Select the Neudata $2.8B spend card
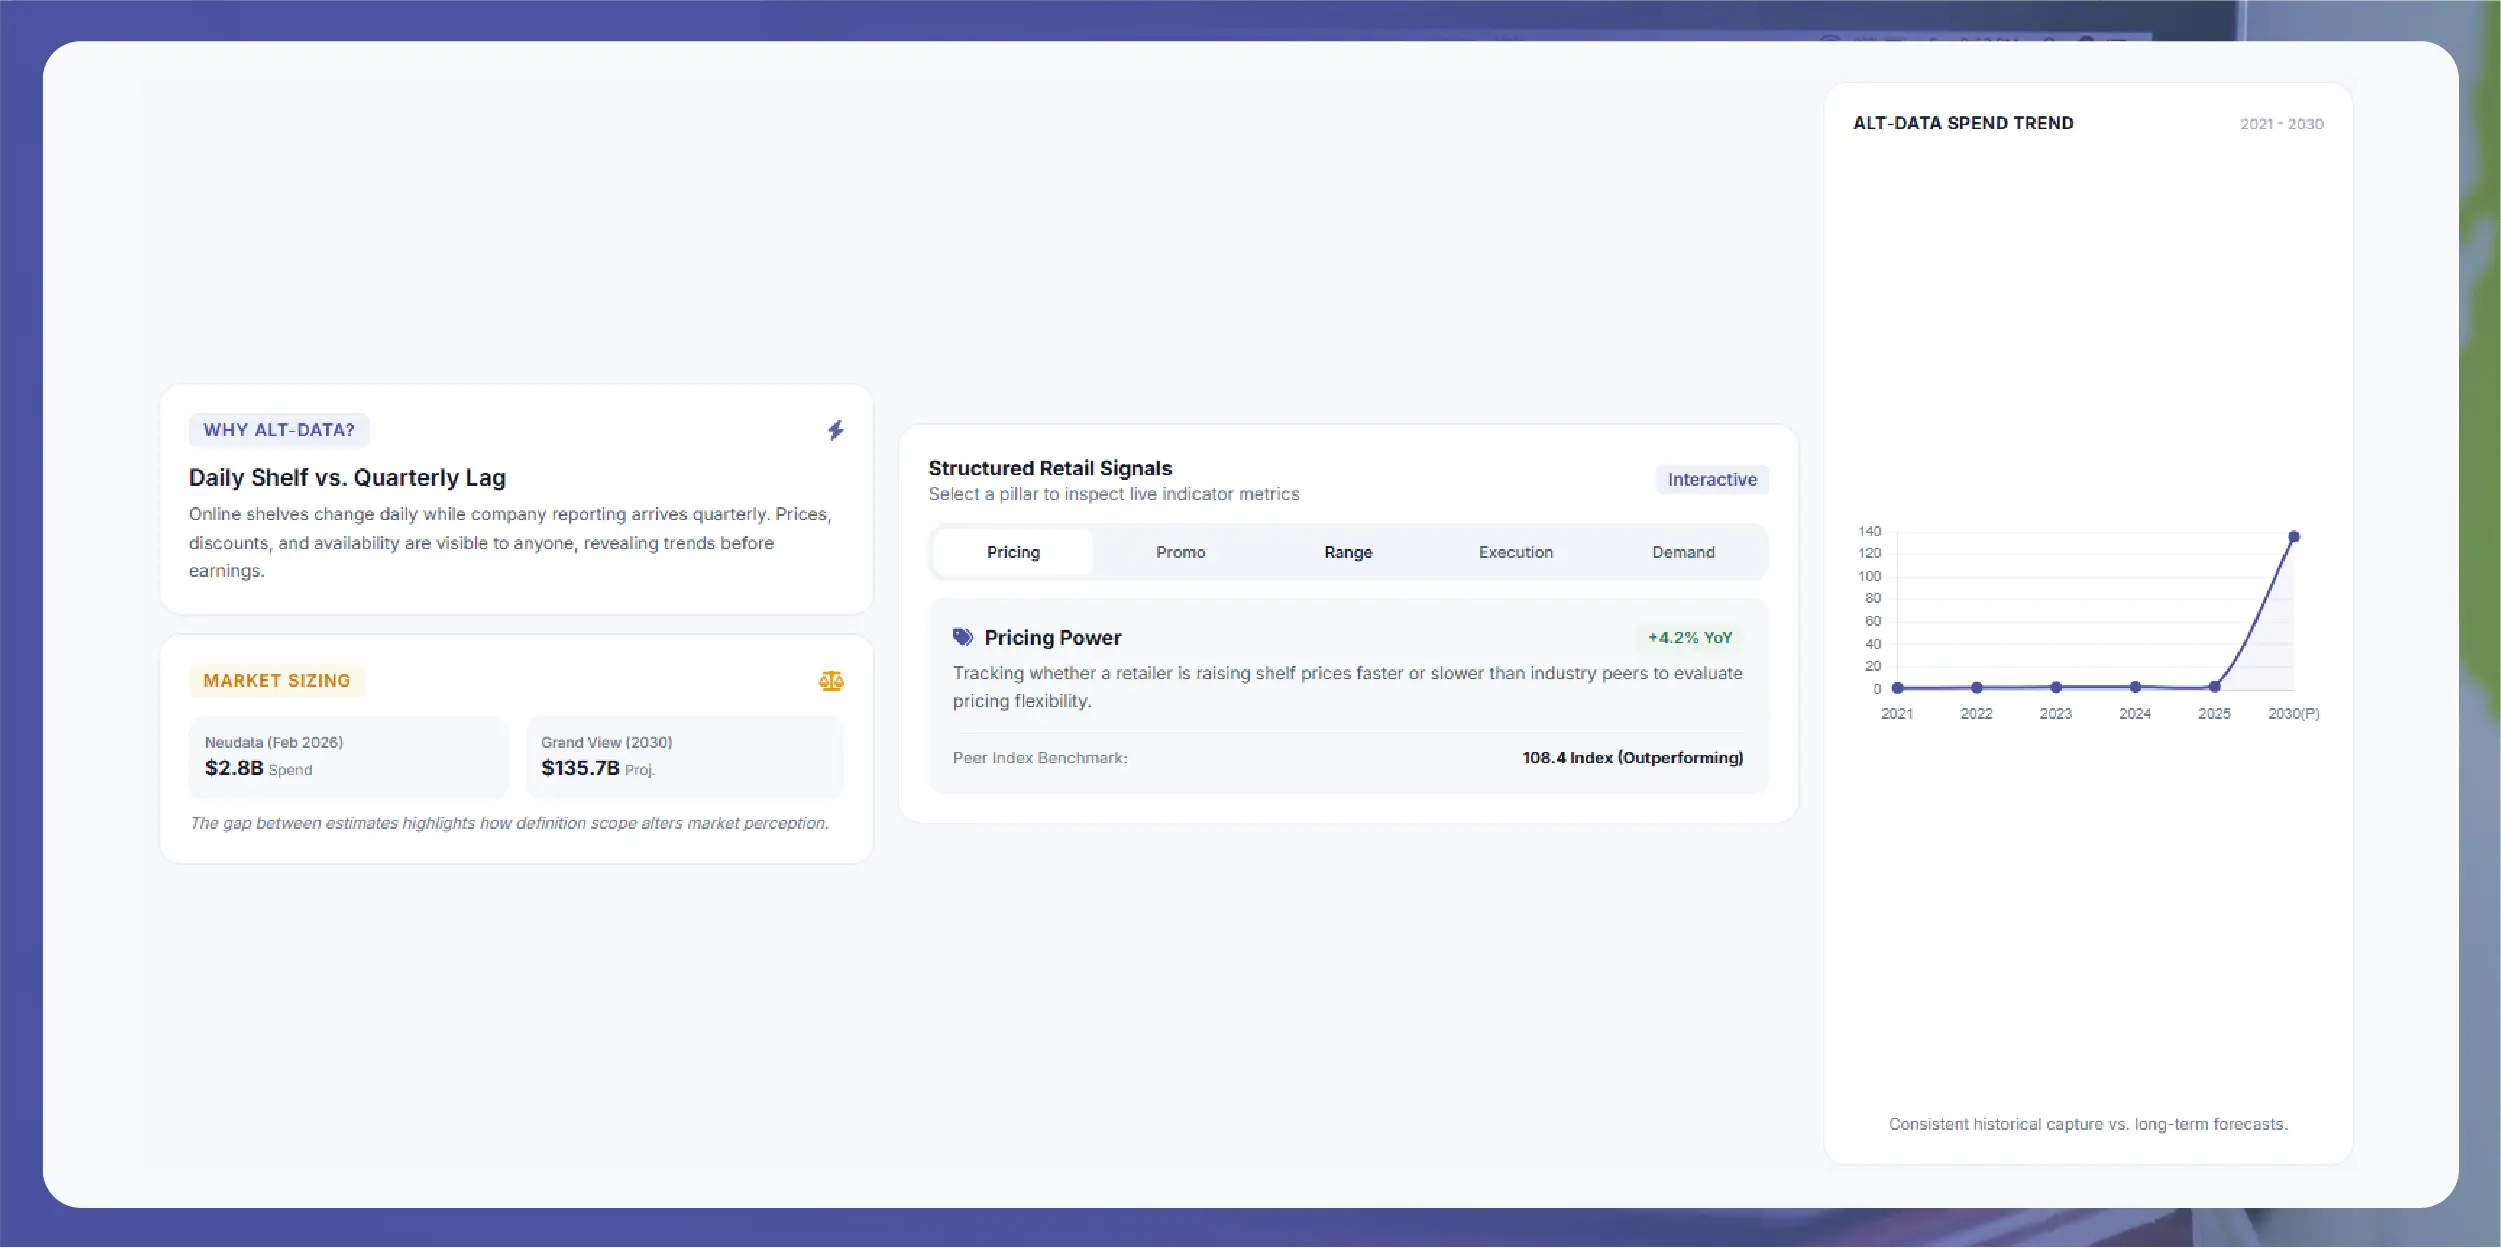 pyautogui.click(x=348, y=757)
